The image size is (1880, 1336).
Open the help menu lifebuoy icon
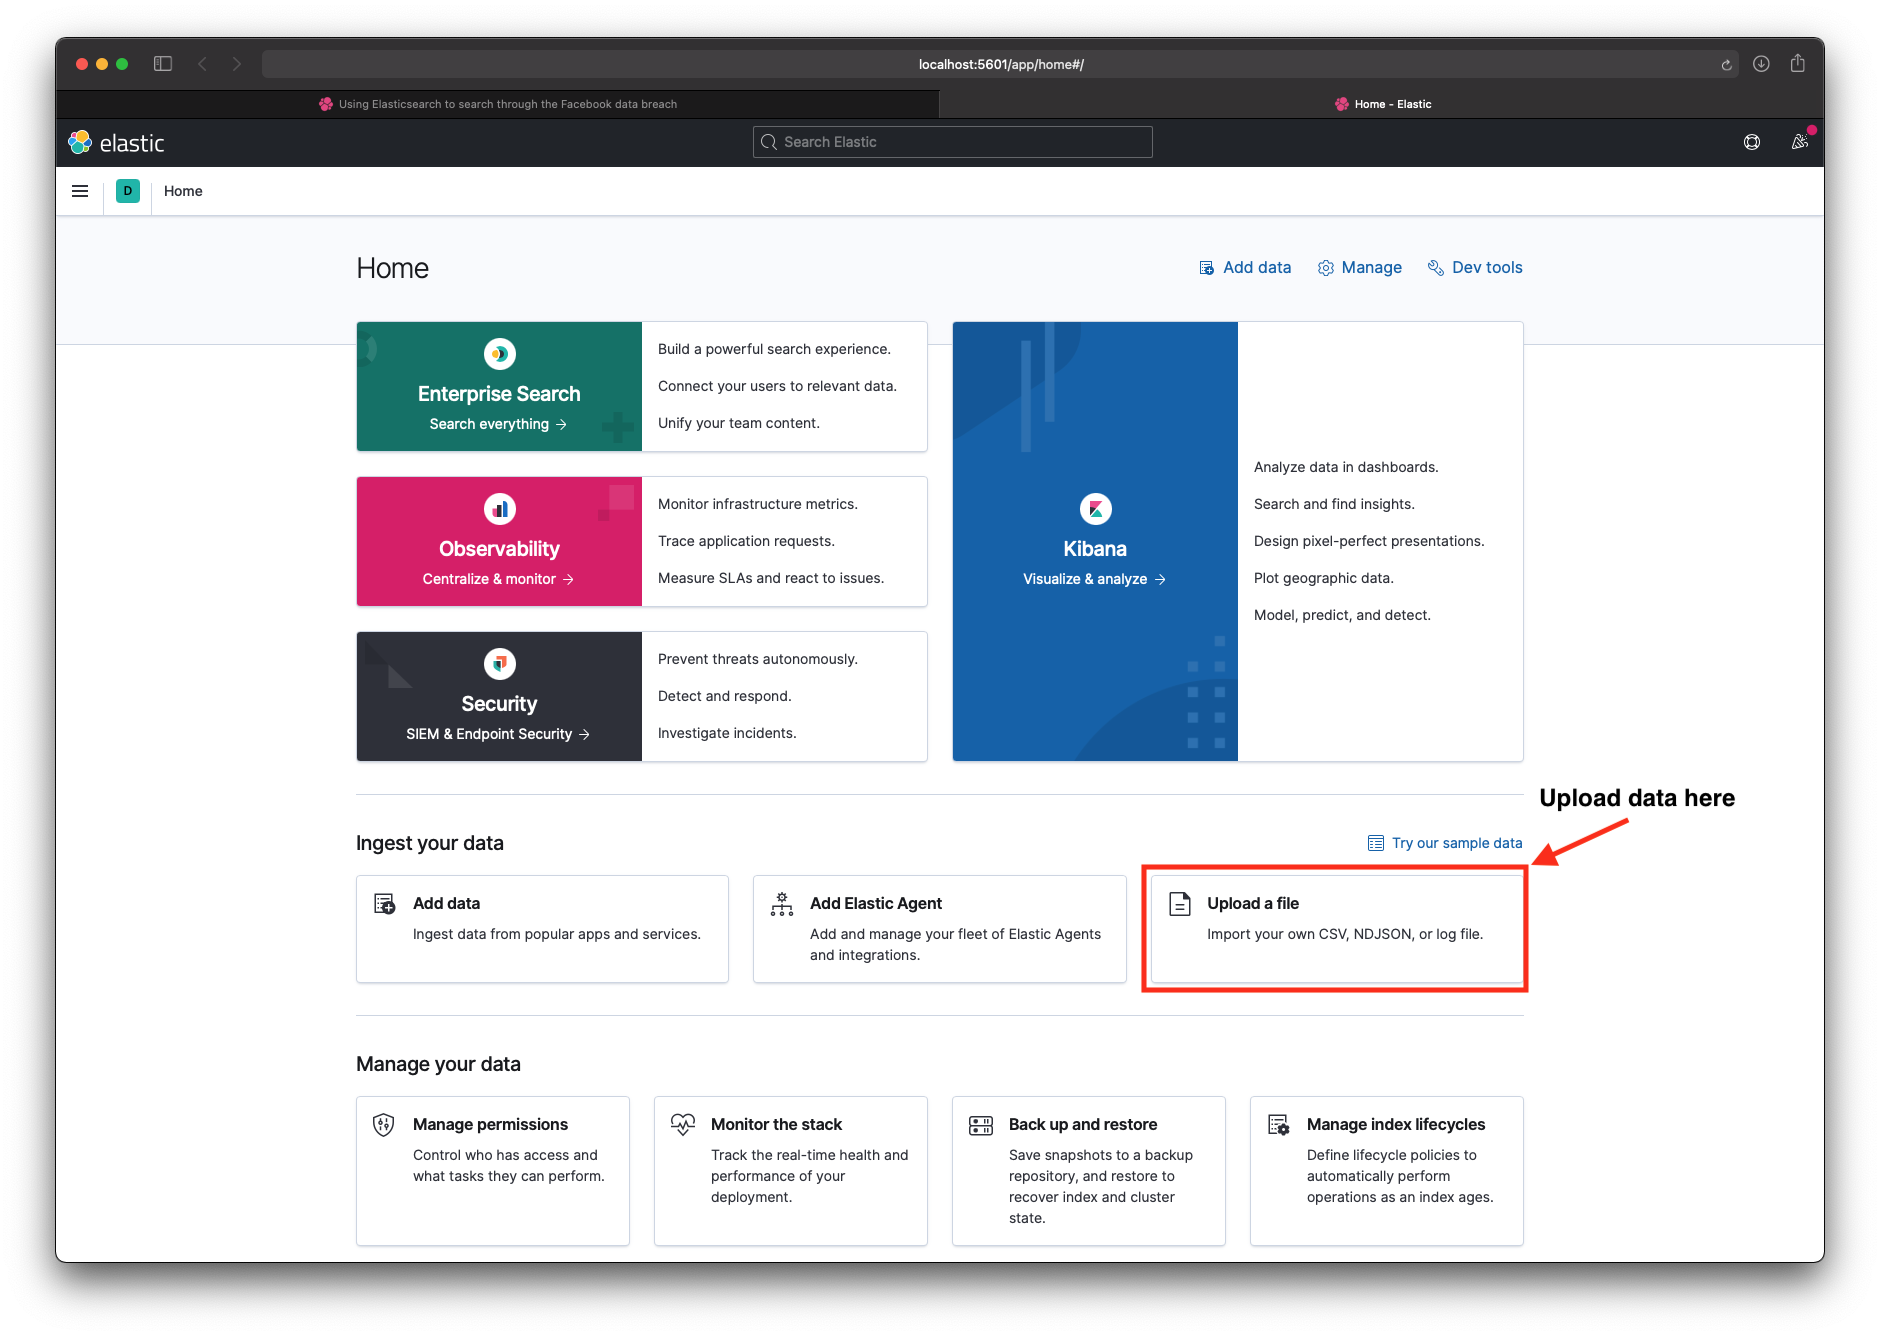tap(1752, 142)
